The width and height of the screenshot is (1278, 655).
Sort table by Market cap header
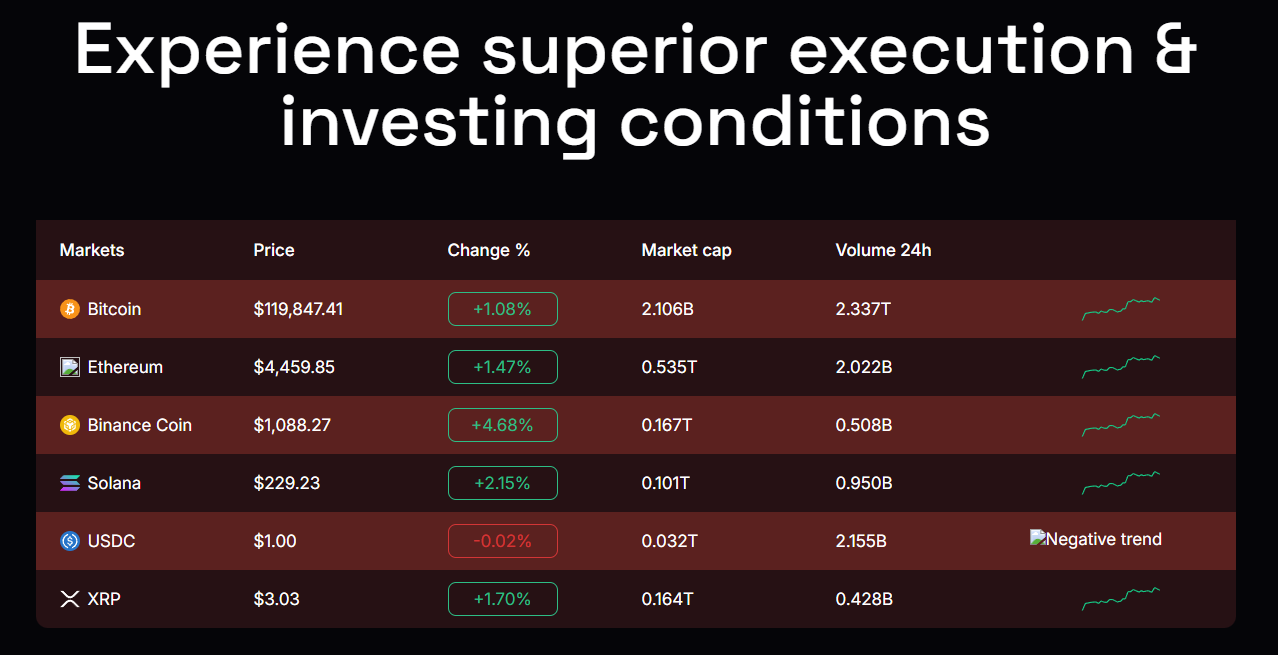click(686, 250)
